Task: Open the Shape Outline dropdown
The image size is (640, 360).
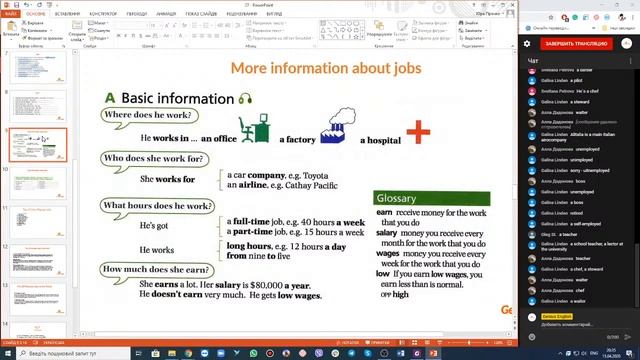Action: click(x=431, y=31)
